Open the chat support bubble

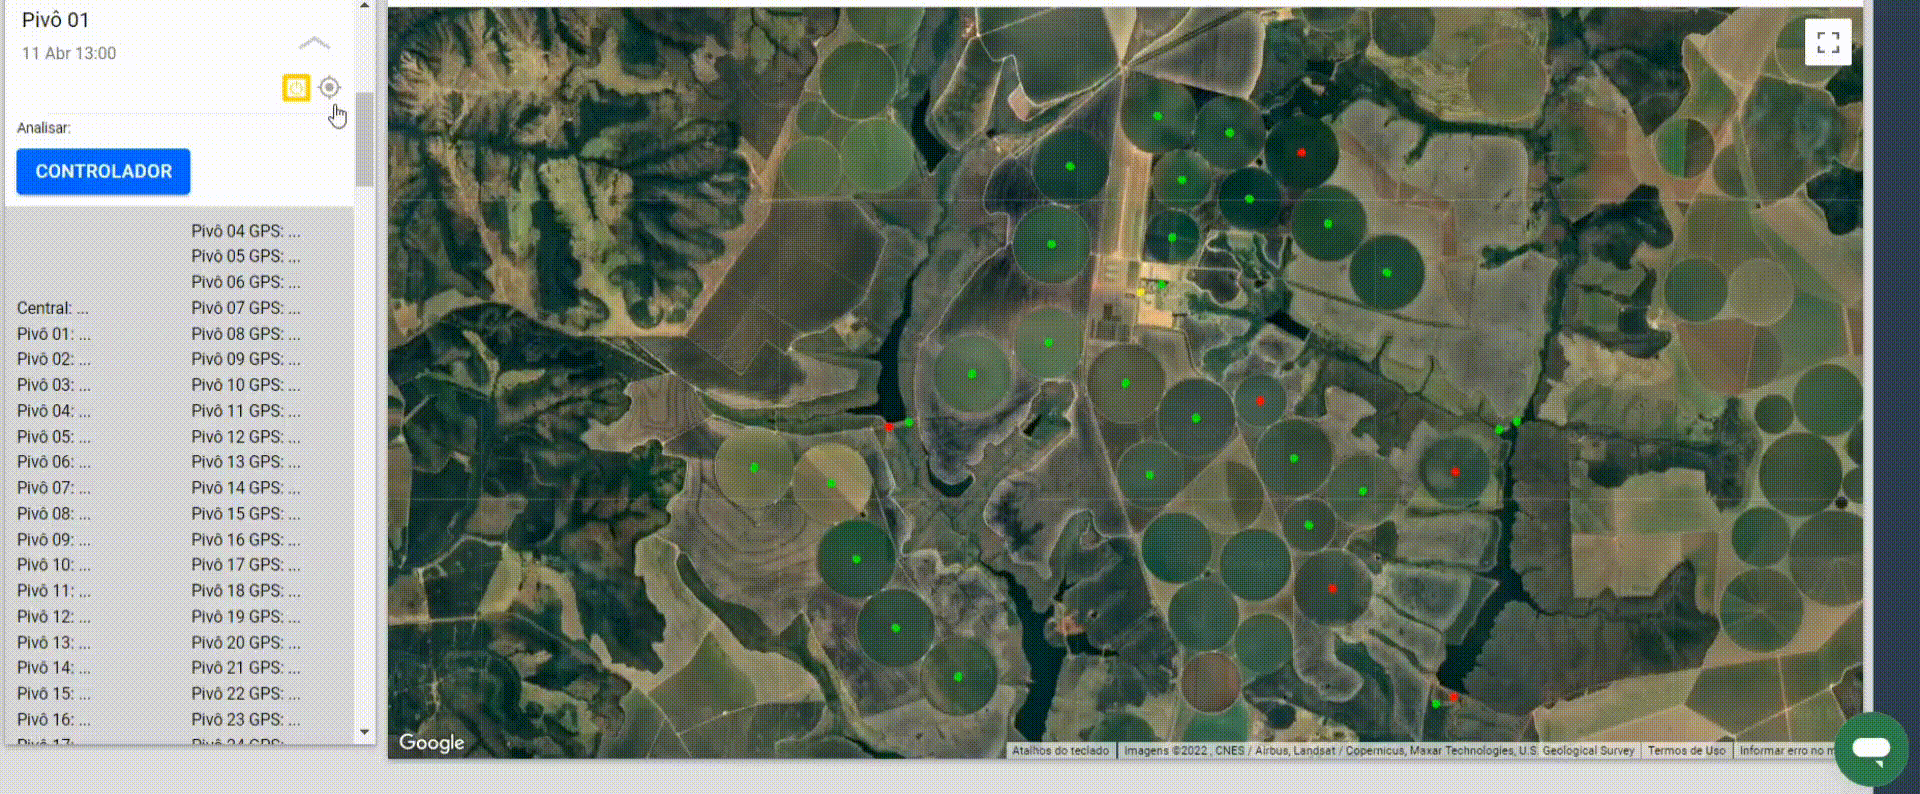point(1870,748)
